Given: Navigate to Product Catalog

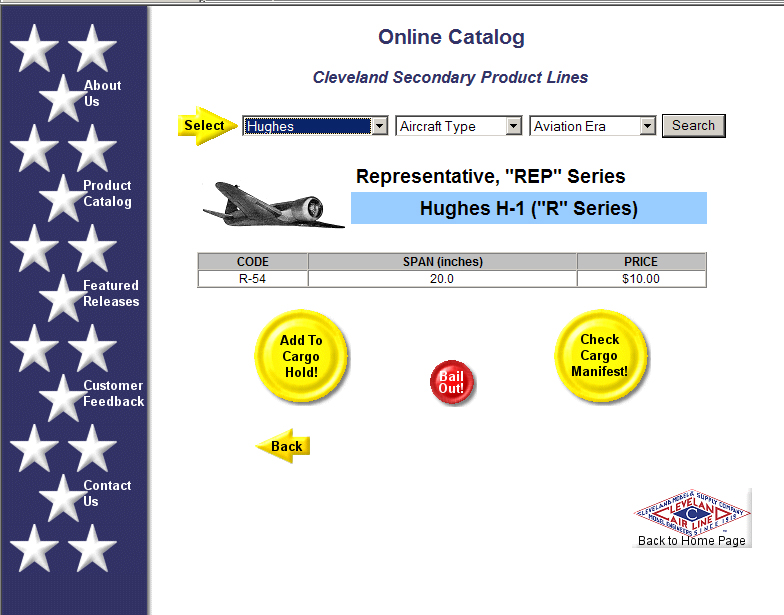Looking at the screenshot, I should point(107,194).
